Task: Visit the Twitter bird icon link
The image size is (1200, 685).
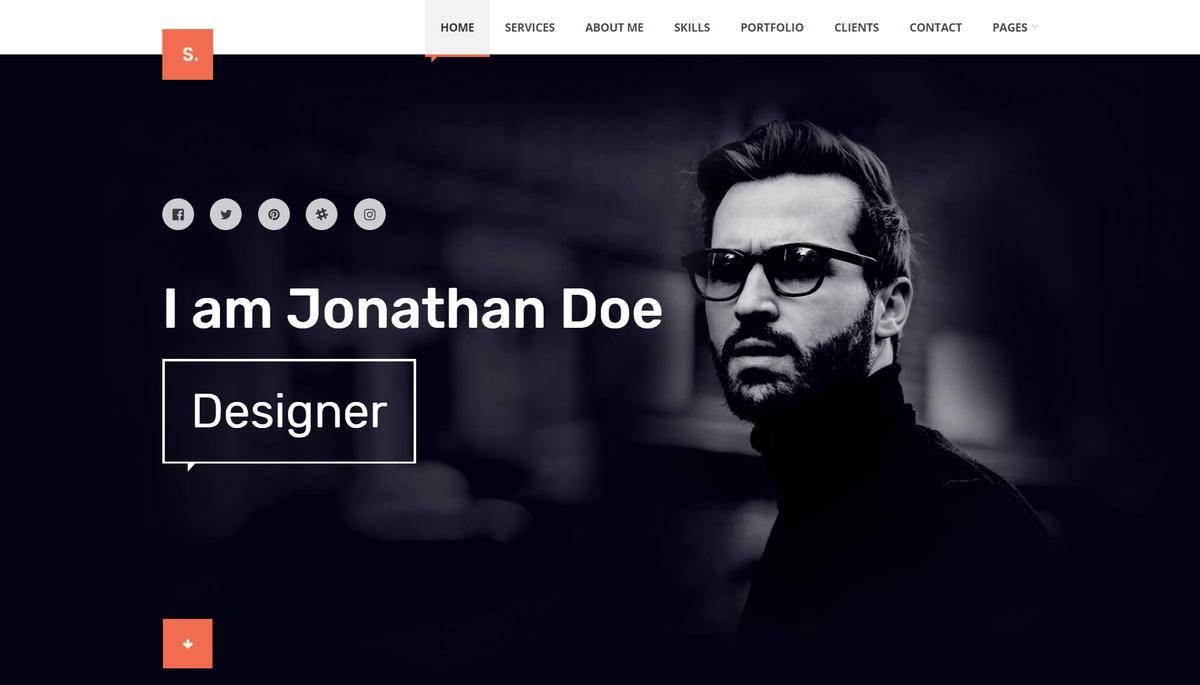Action: tap(226, 214)
